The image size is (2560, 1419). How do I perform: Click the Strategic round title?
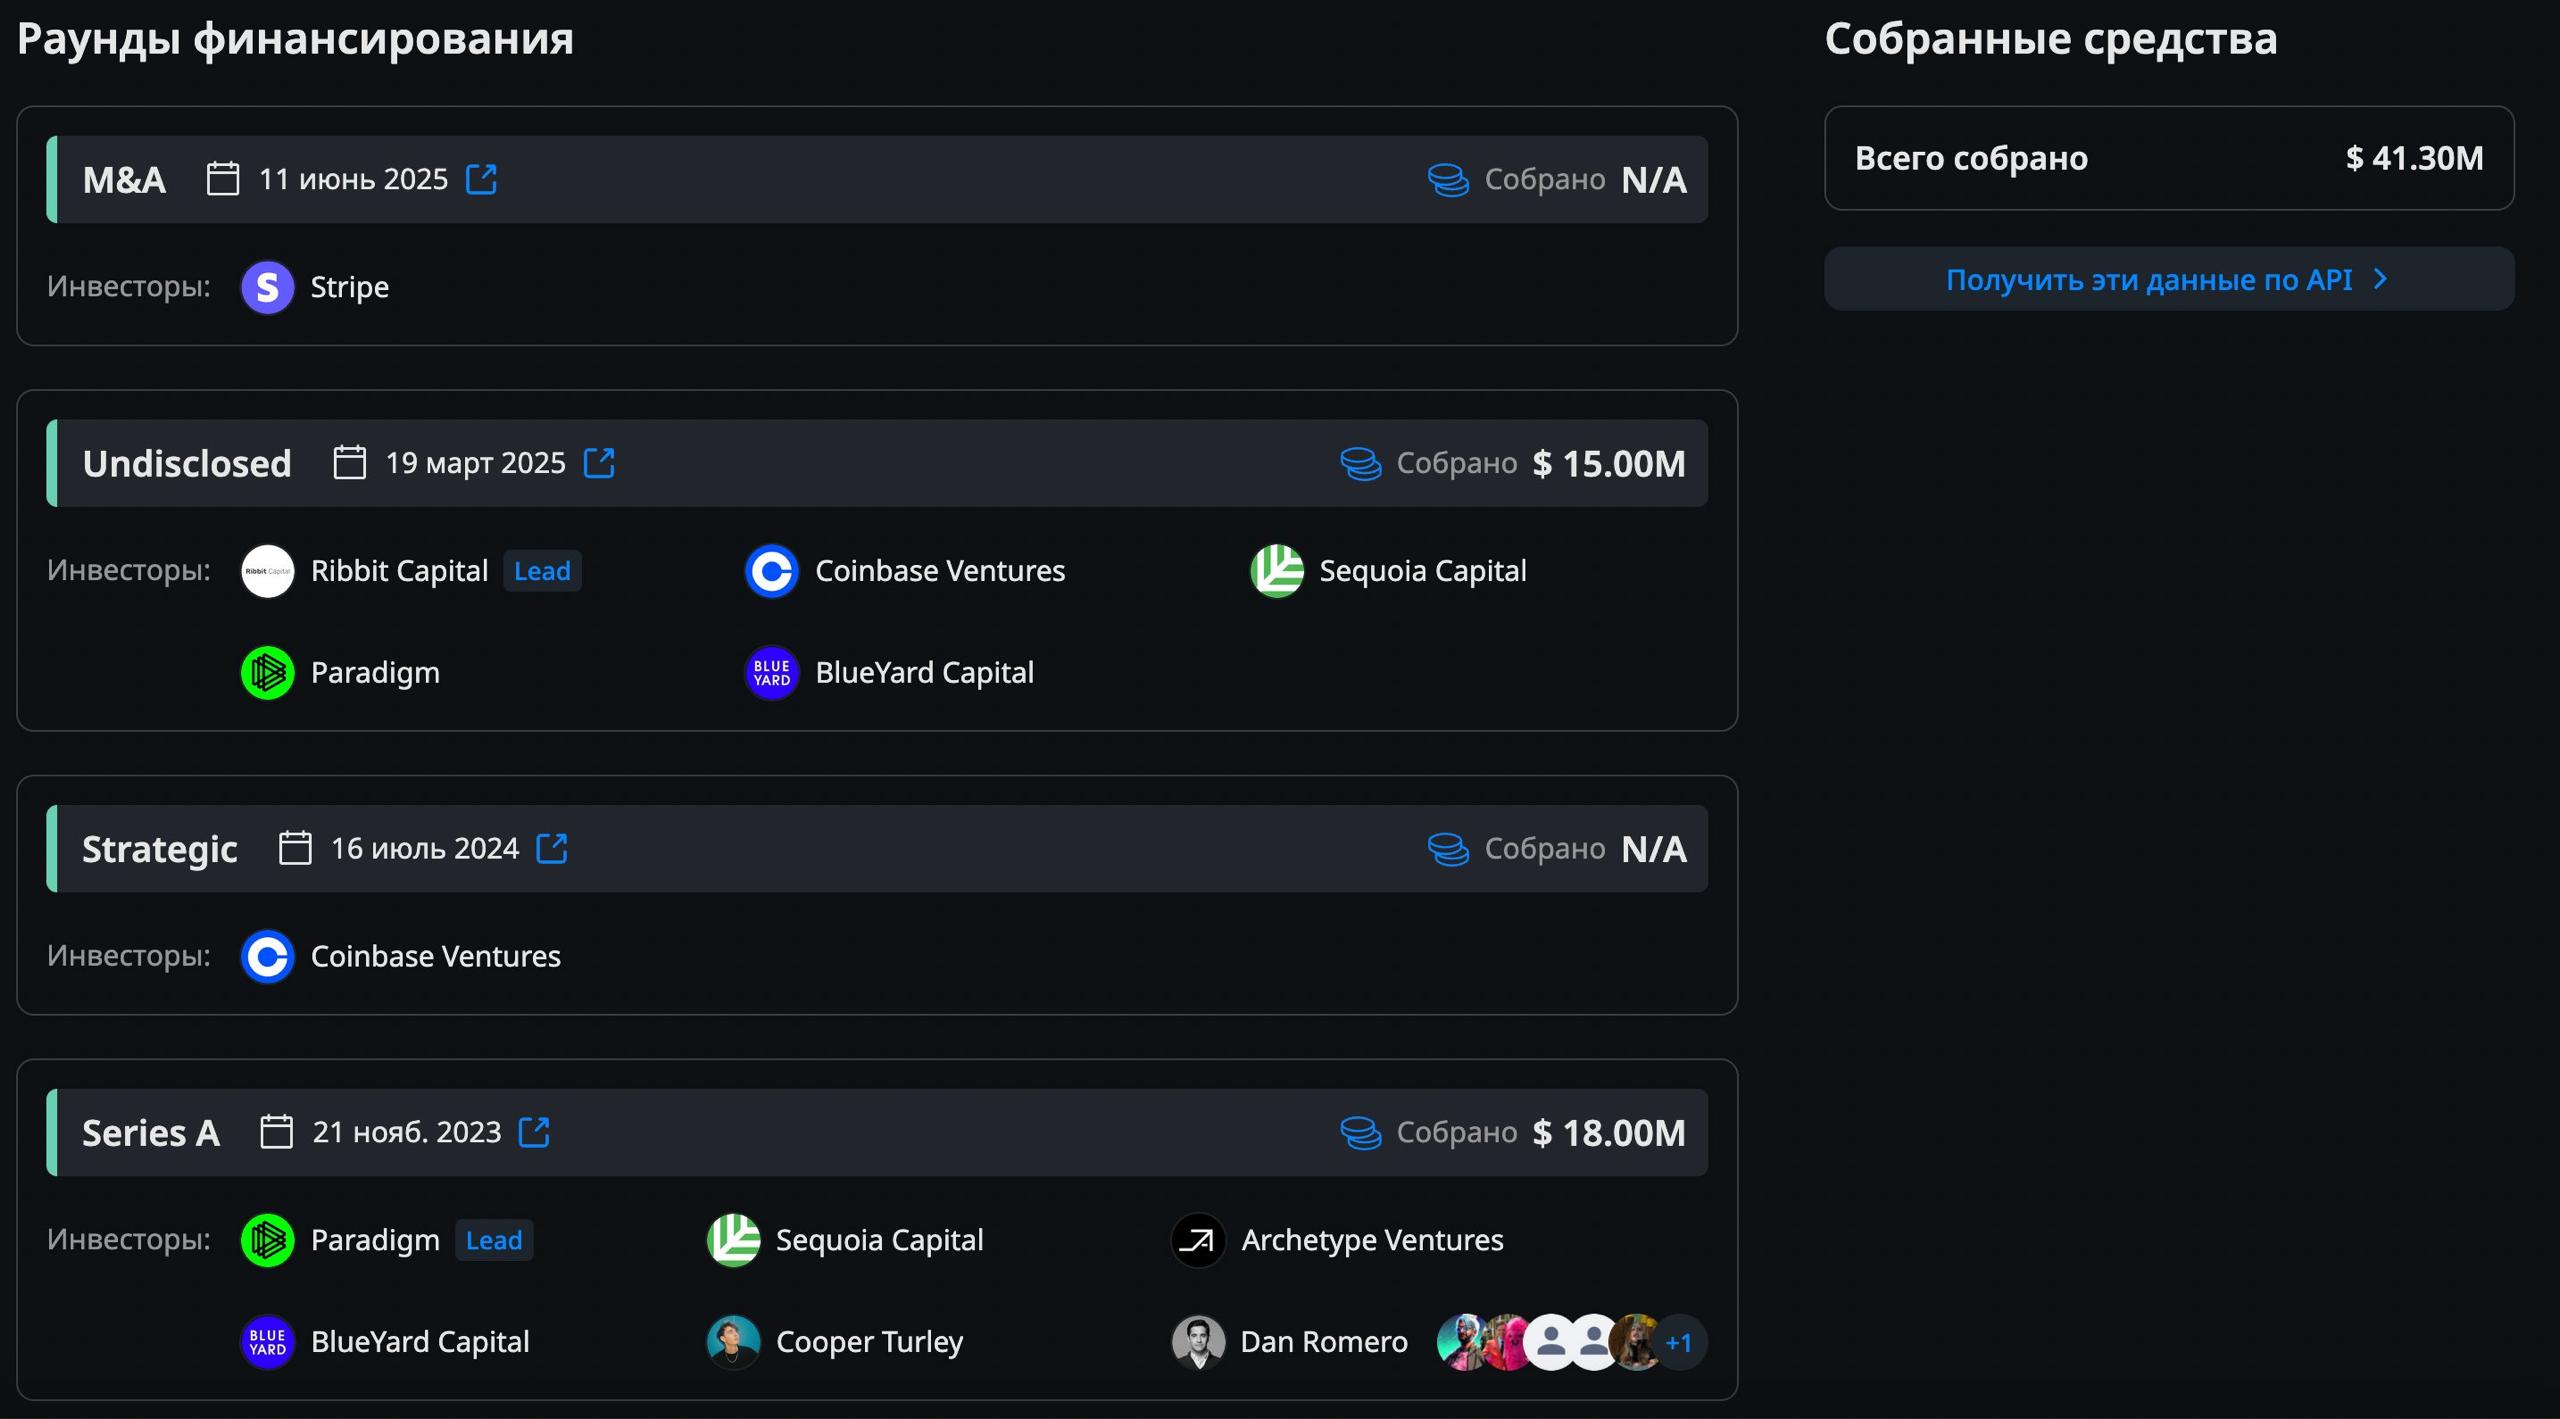pyautogui.click(x=160, y=848)
